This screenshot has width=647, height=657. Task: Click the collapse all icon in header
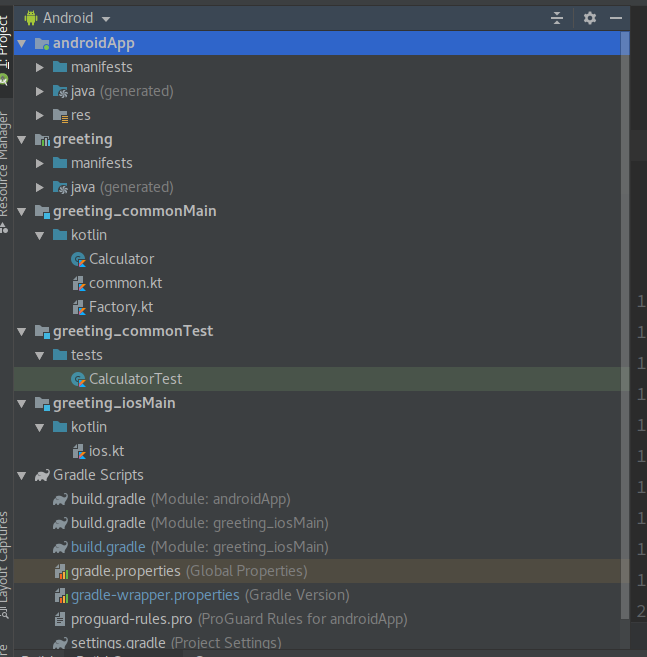click(x=558, y=18)
